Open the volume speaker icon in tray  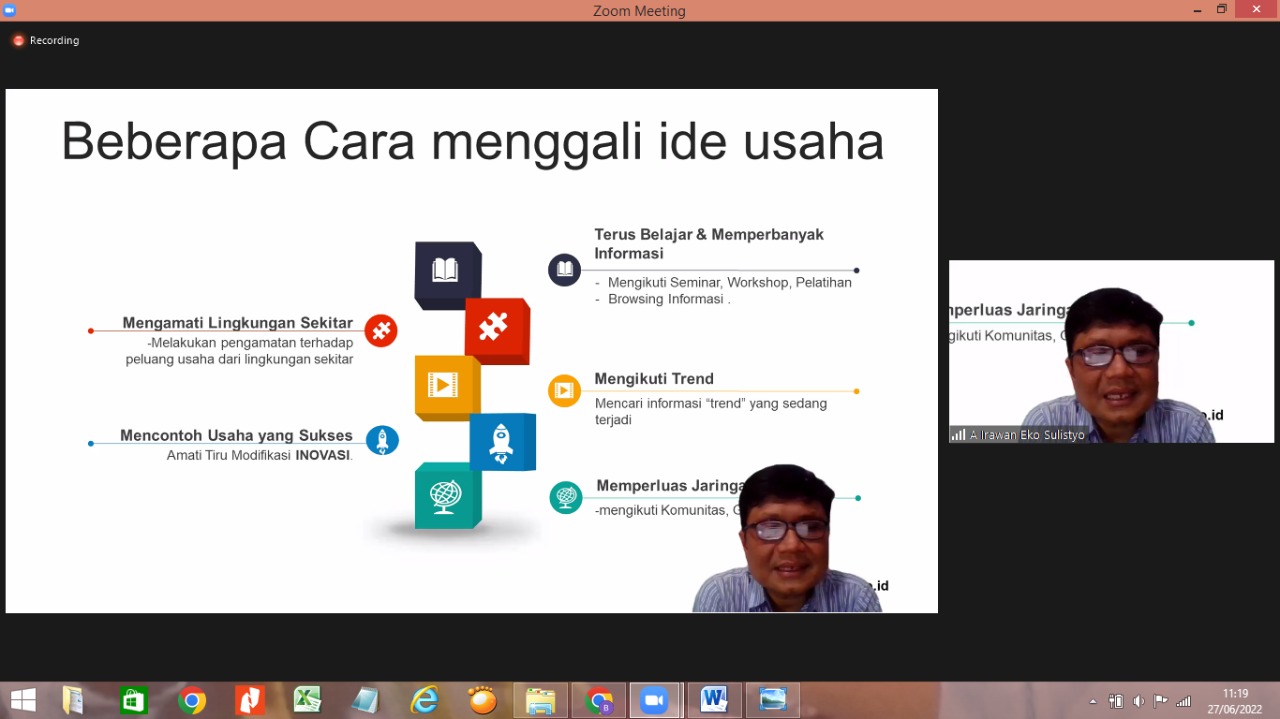click(1138, 701)
